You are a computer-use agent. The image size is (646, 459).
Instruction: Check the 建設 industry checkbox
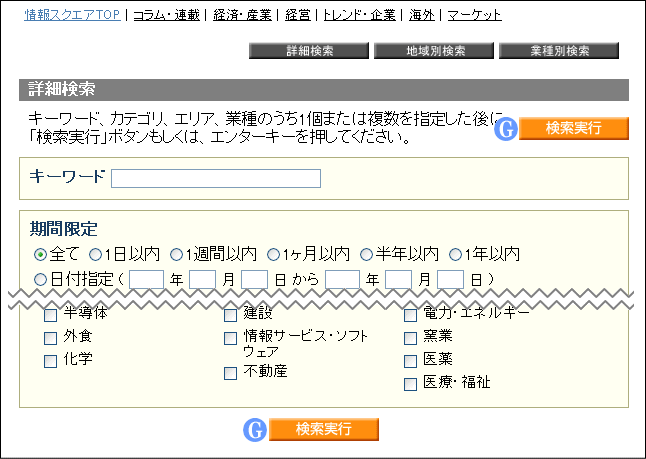click(x=230, y=316)
